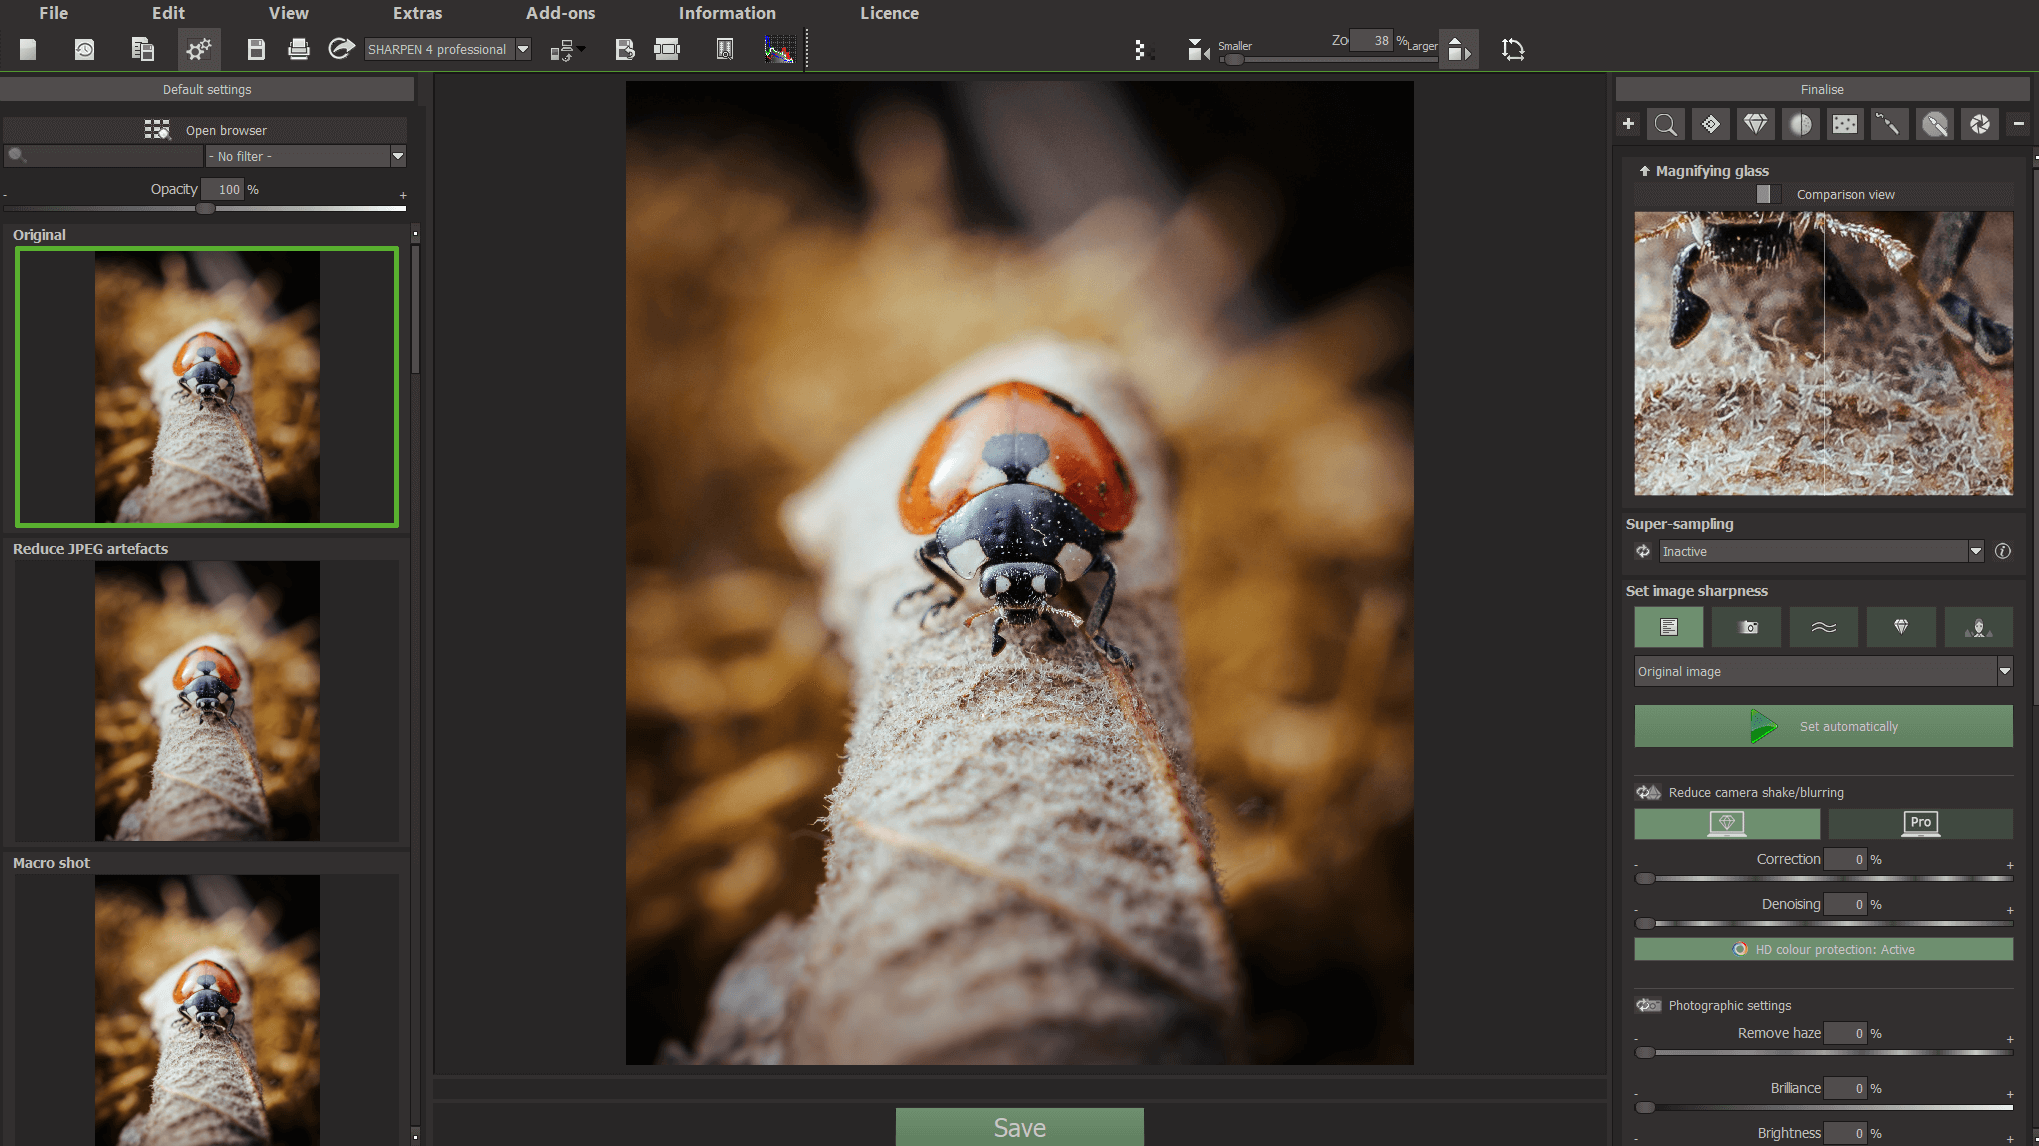
Task: Select the document sharpness mode button
Action: (1669, 627)
